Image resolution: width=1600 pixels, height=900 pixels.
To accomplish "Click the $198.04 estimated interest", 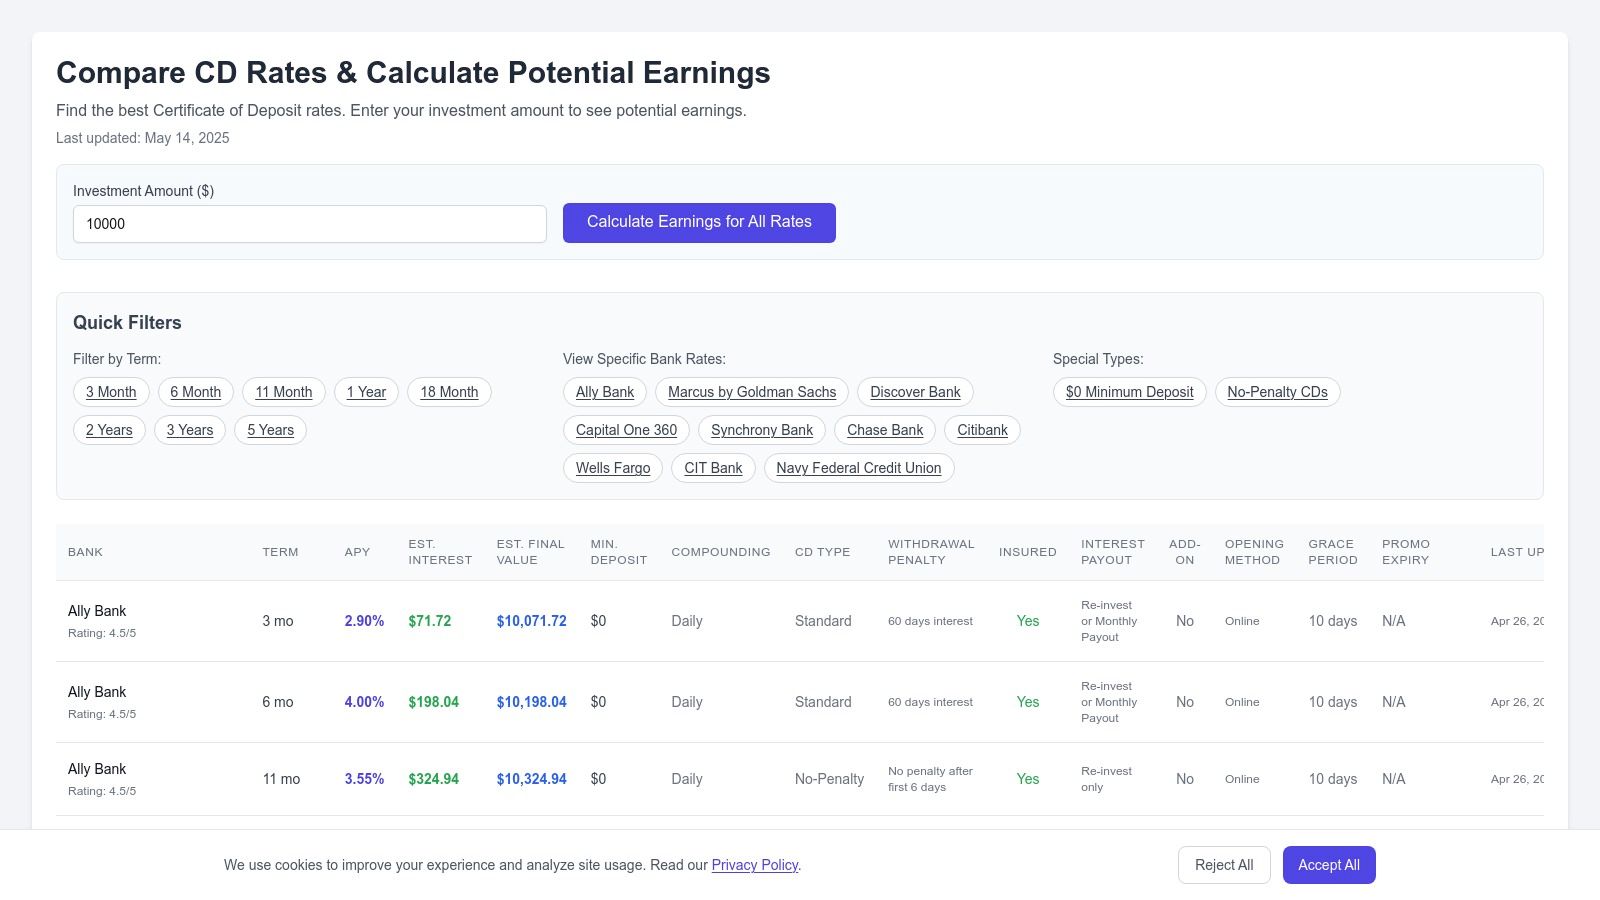I will pos(434,702).
